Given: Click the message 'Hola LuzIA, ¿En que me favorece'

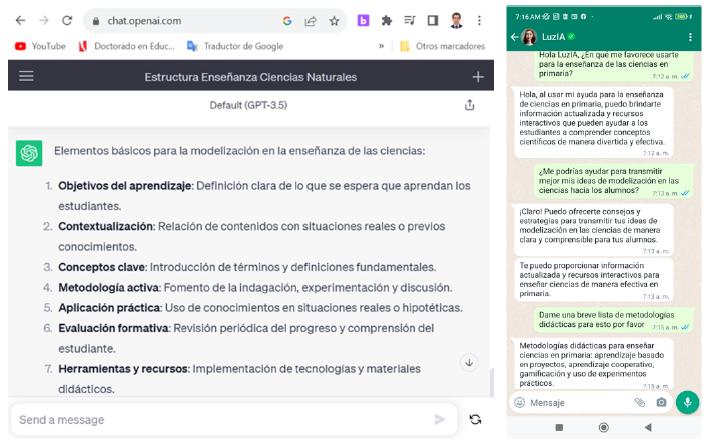Looking at the screenshot, I should pyautogui.click(x=613, y=65).
